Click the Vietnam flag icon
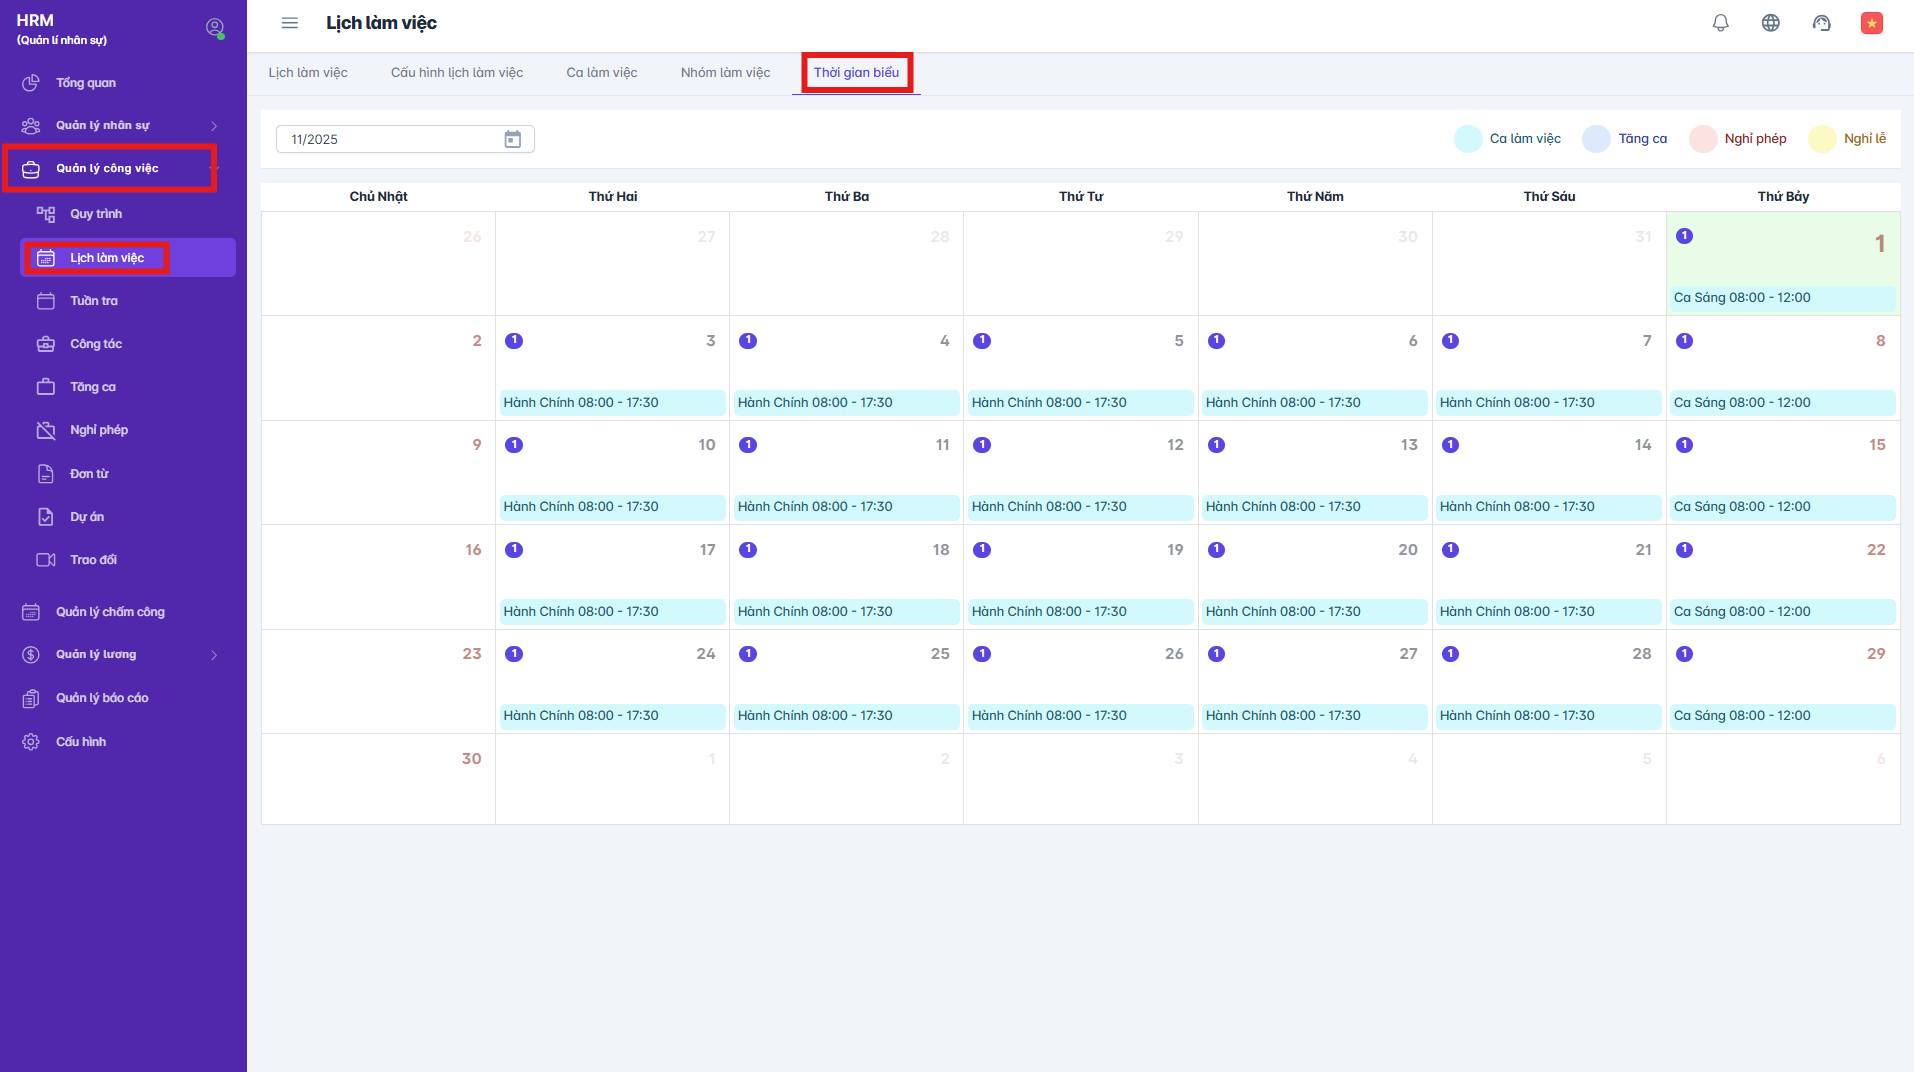 tap(1871, 23)
